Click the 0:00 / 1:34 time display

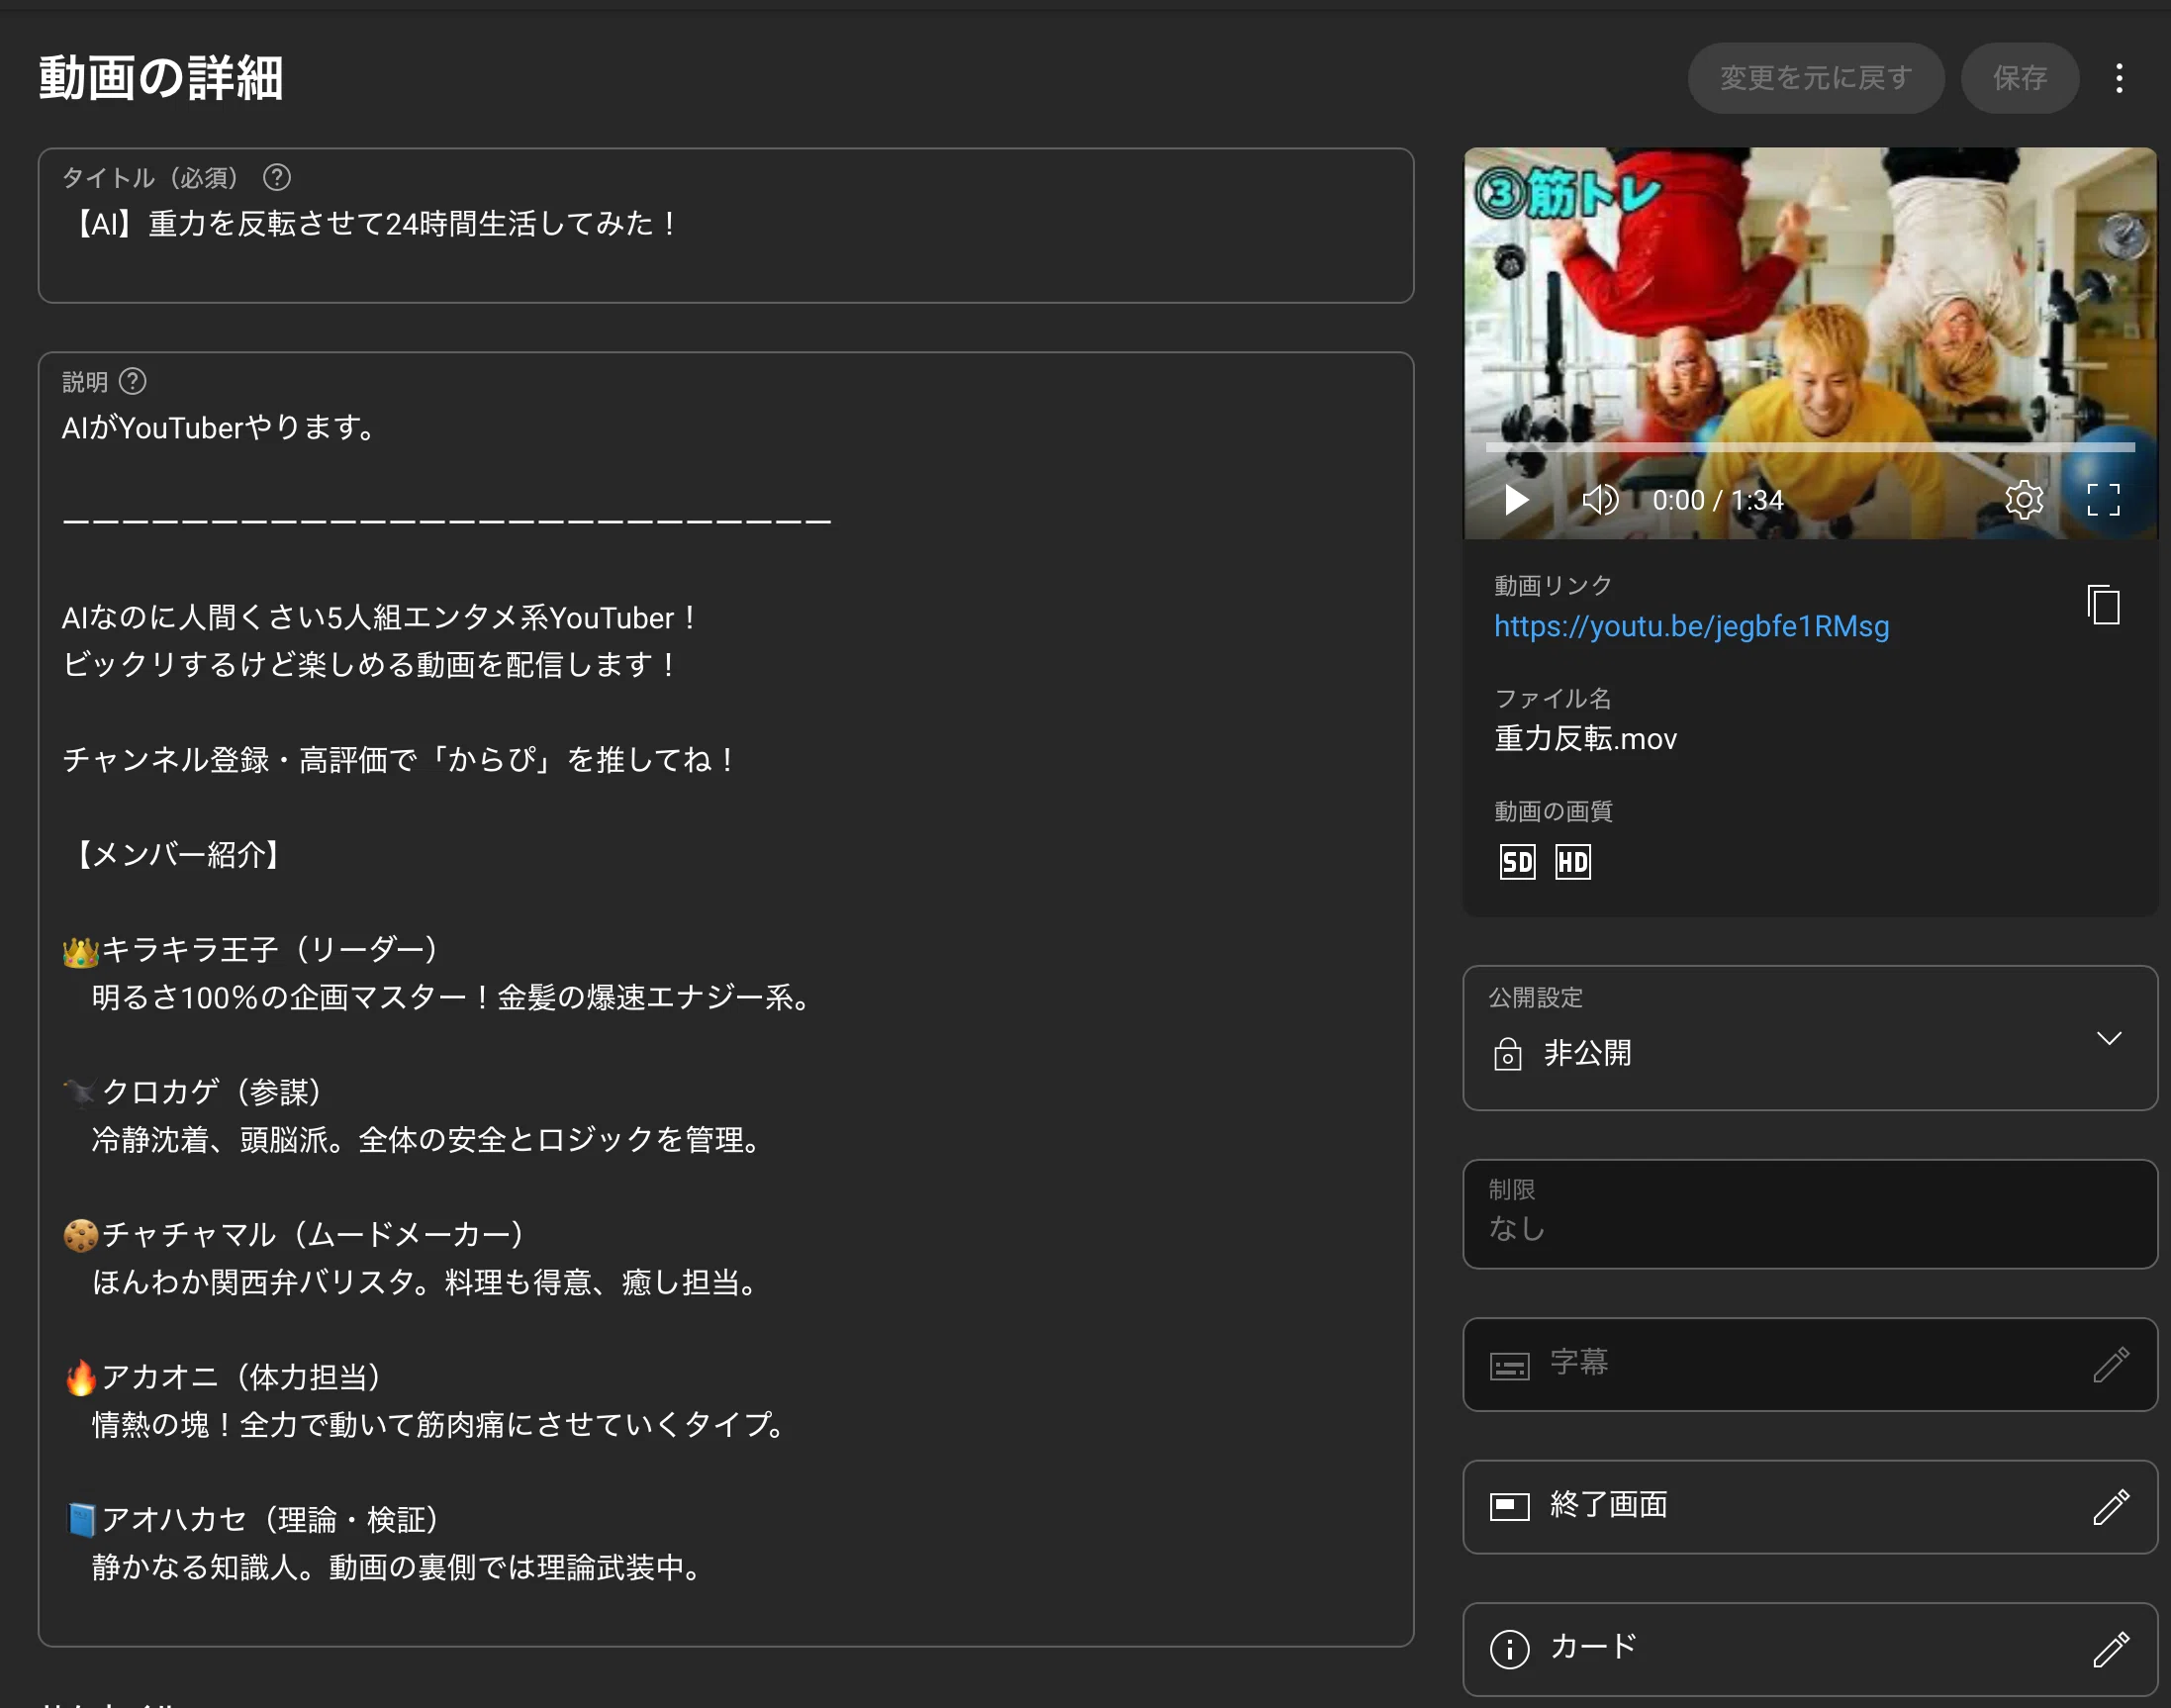pos(1716,499)
